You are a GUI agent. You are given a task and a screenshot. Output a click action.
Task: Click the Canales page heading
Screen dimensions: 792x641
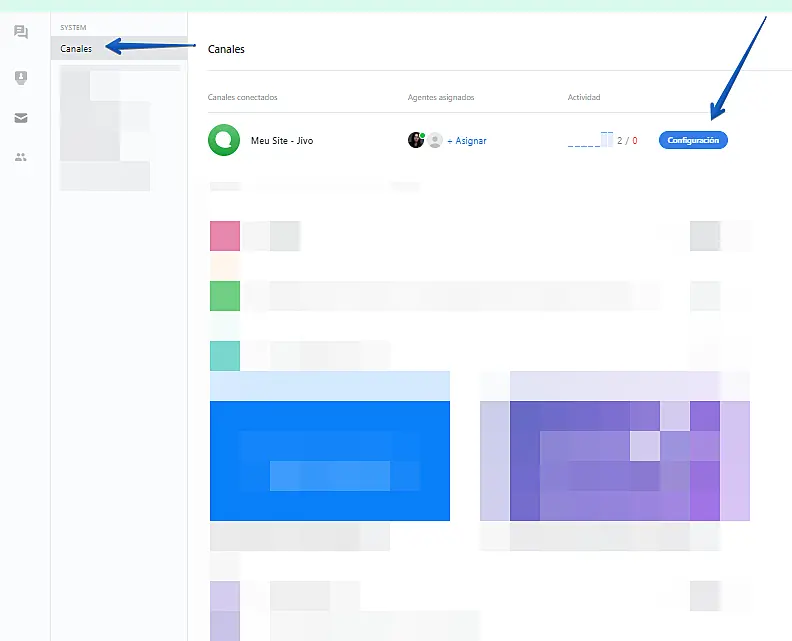[226, 49]
